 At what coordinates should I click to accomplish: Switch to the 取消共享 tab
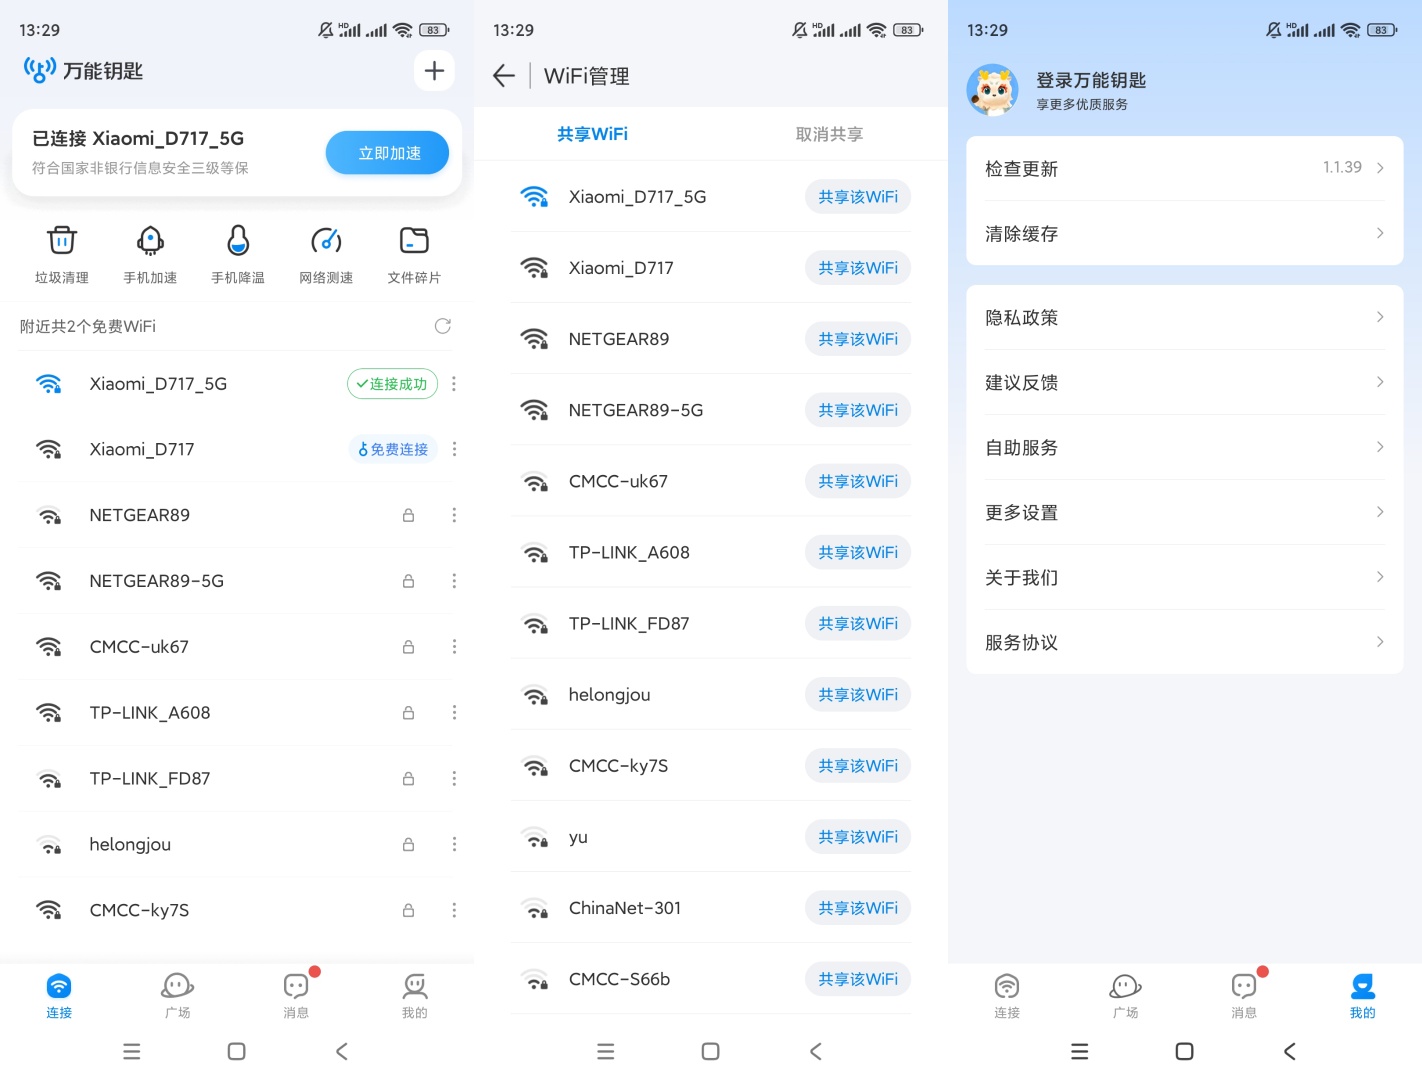[x=829, y=134]
